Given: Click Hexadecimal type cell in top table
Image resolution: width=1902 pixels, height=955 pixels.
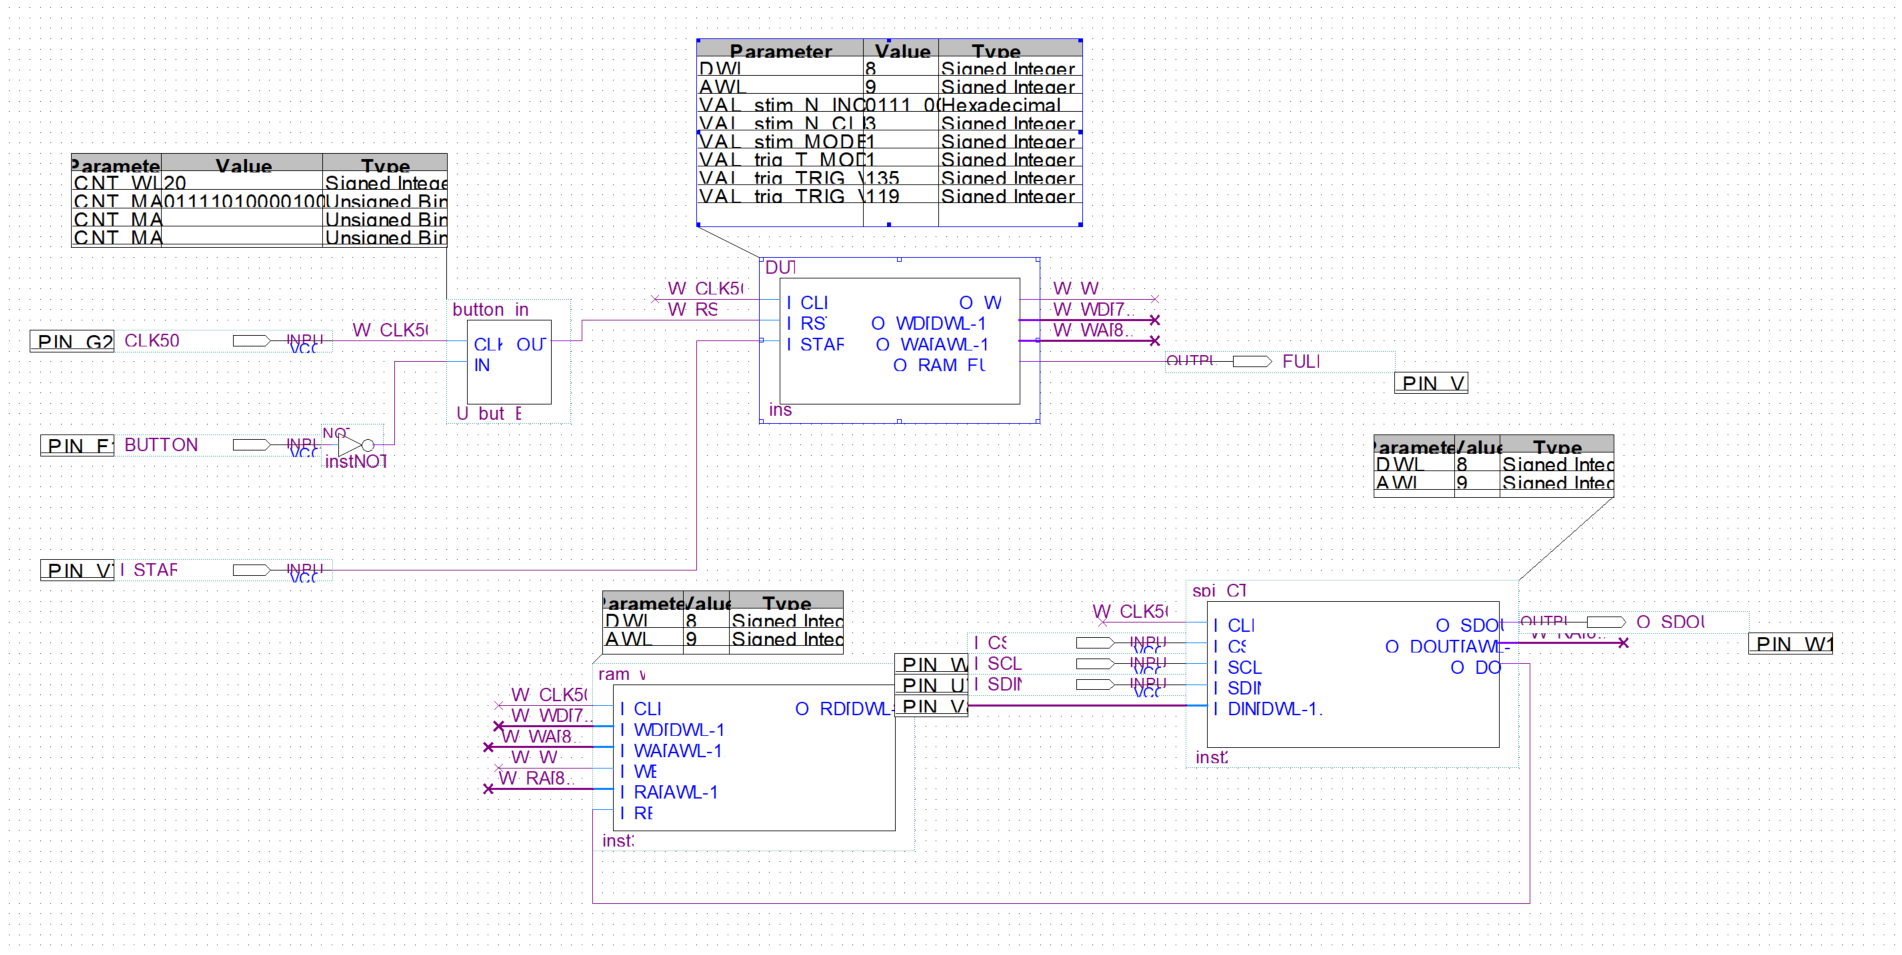Looking at the screenshot, I should (x=1010, y=106).
